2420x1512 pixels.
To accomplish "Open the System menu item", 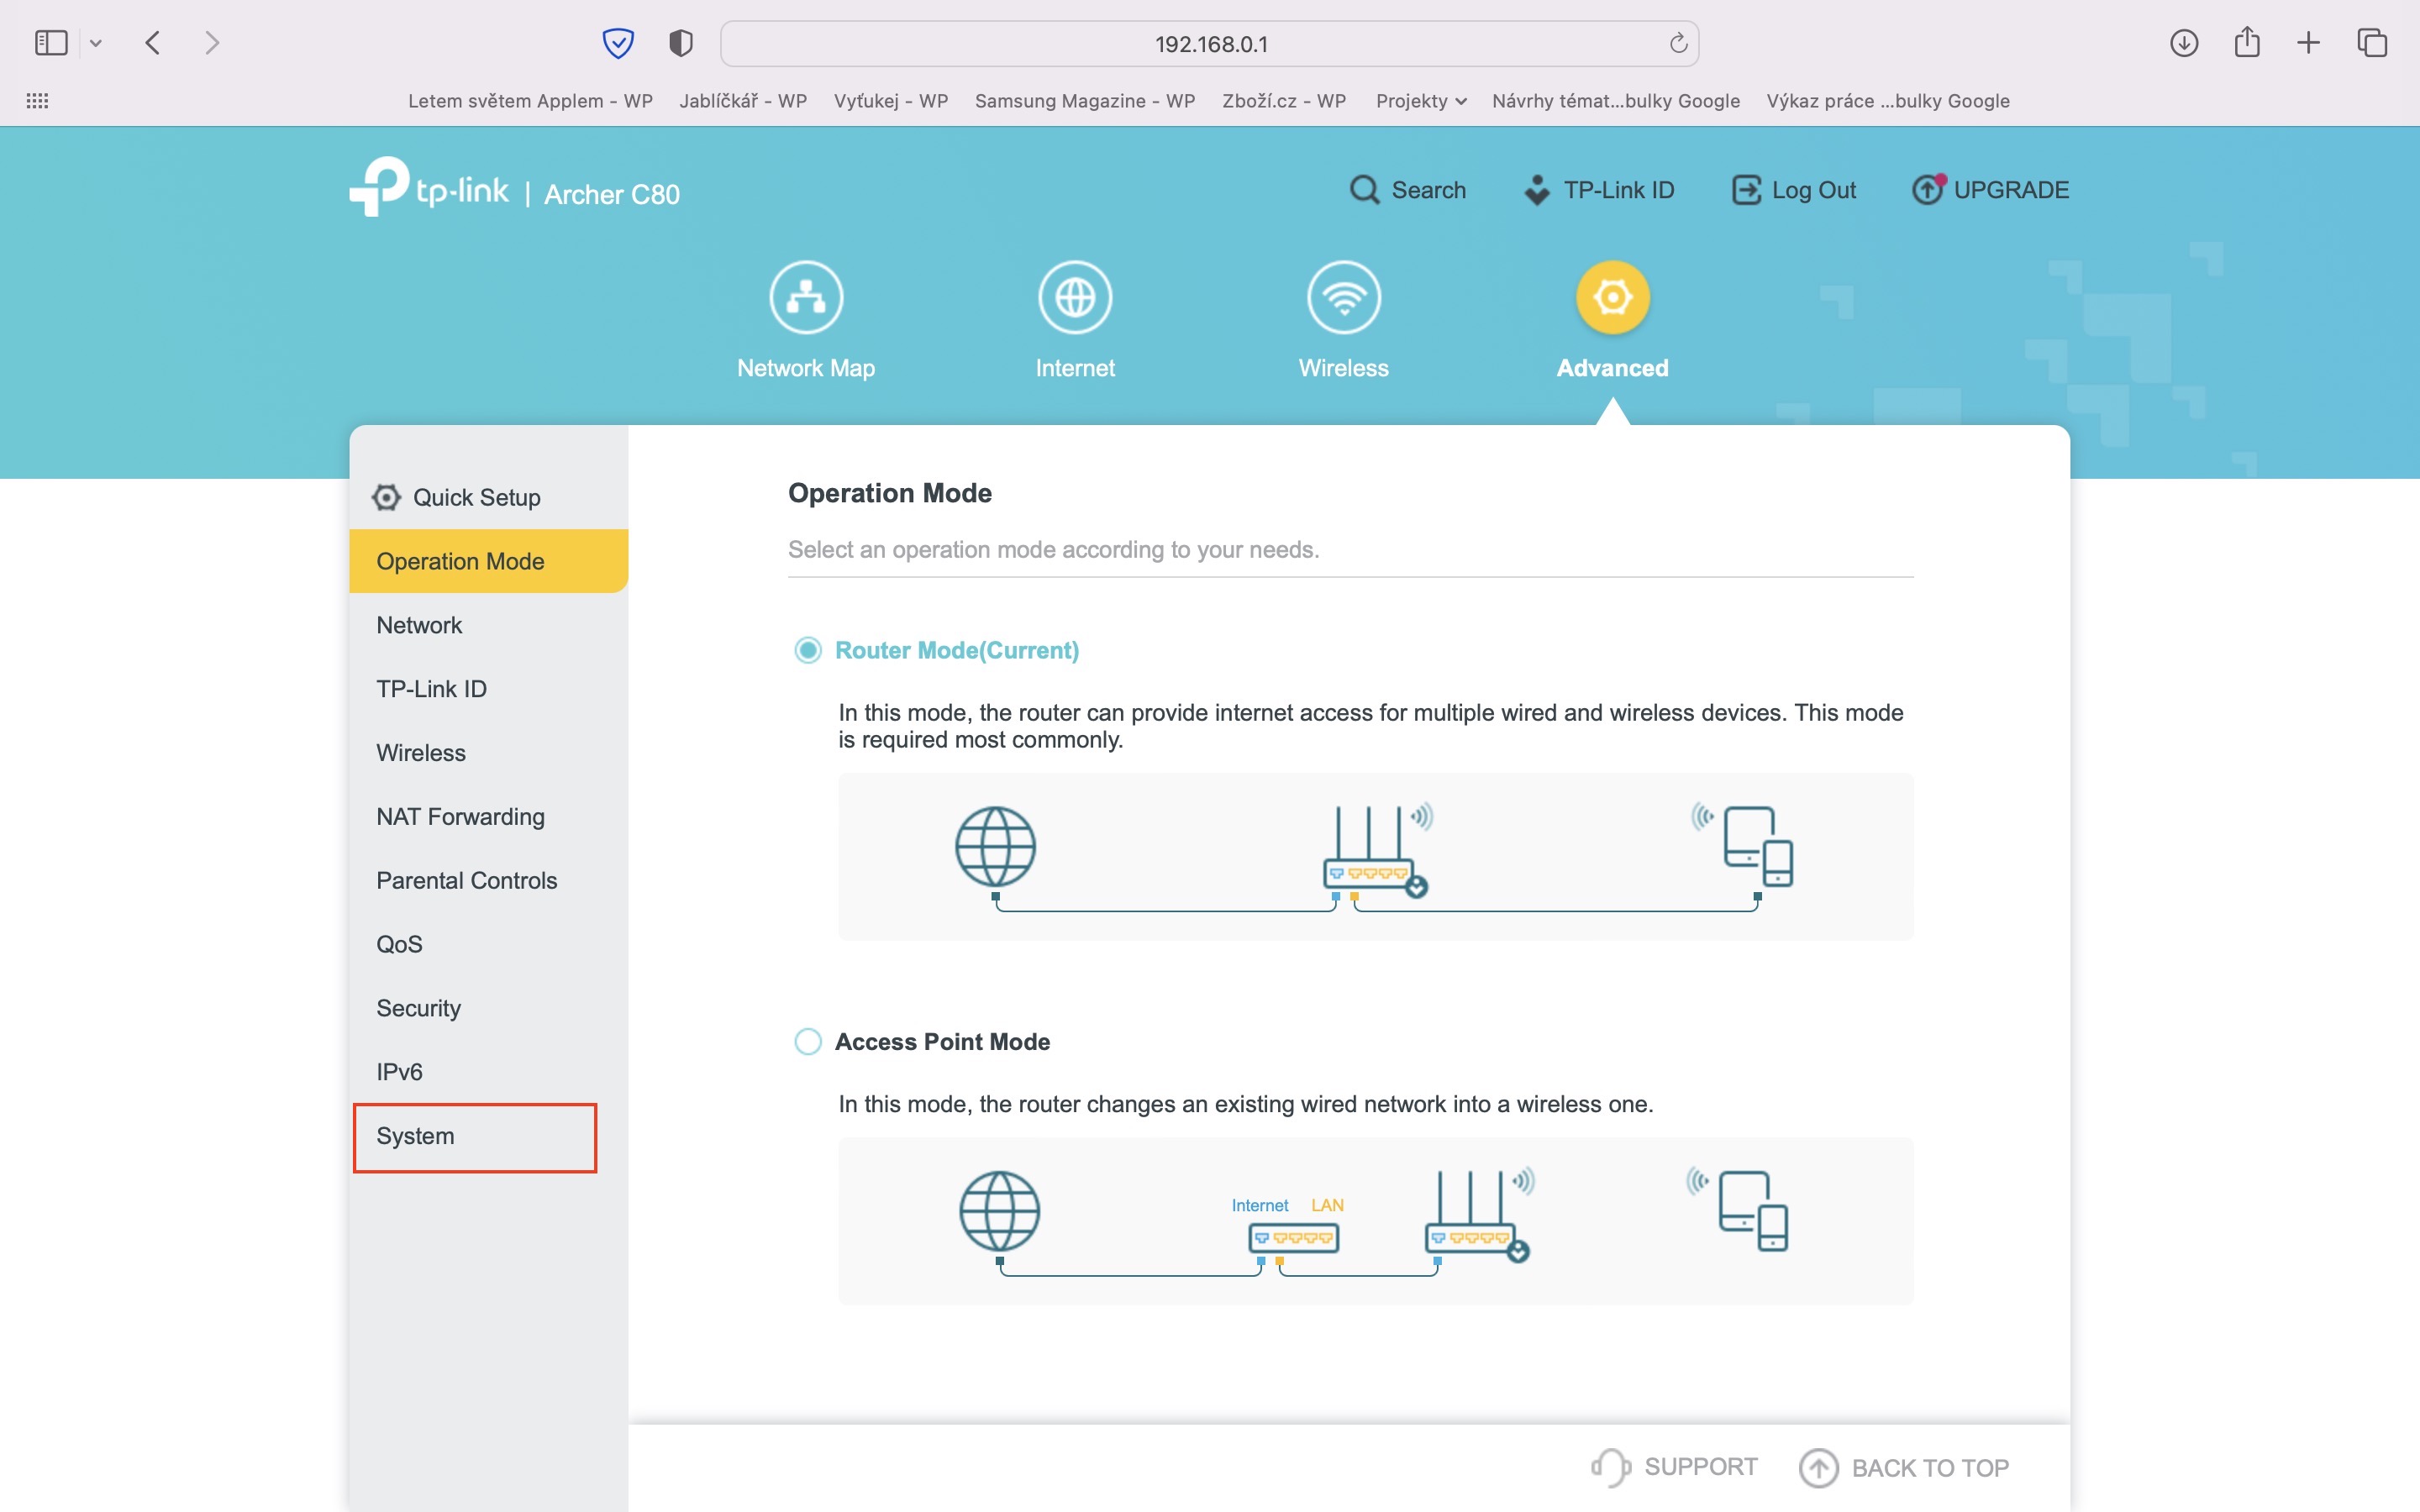I will (415, 1136).
